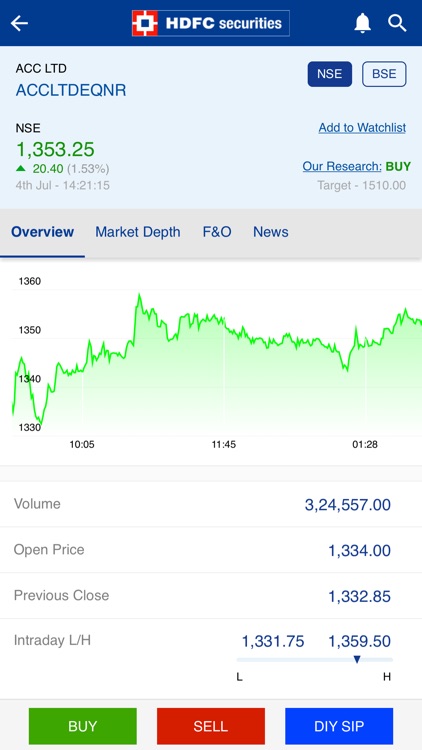Tap the red SELL button
Screen dimensions: 422x750
click(x=211, y=726)
